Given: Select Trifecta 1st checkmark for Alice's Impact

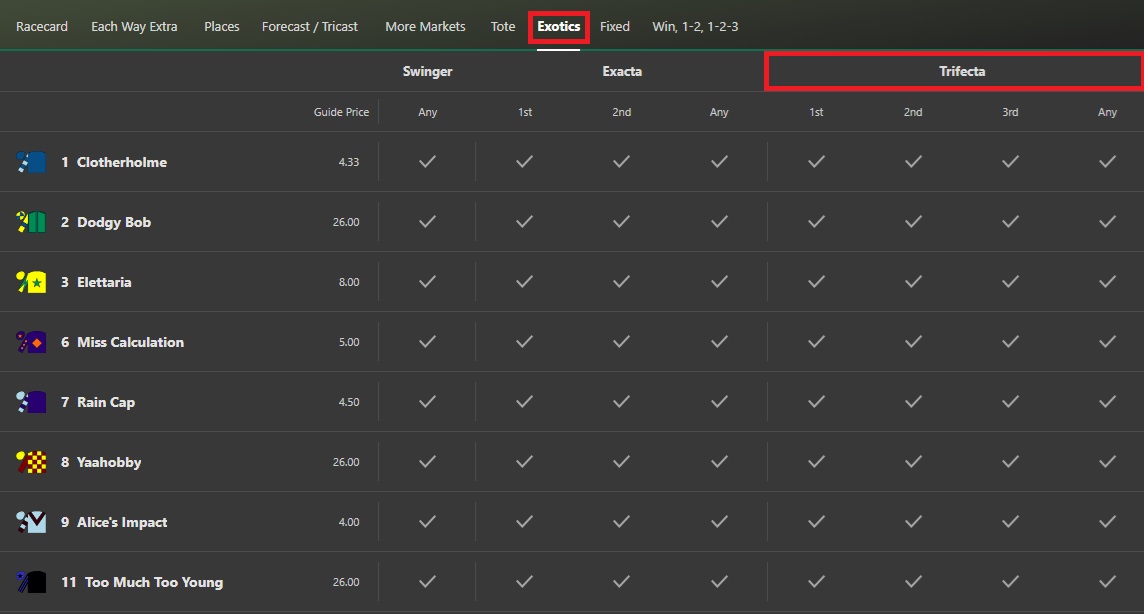Looking at the screenshot, I should [x=816, y=521].
